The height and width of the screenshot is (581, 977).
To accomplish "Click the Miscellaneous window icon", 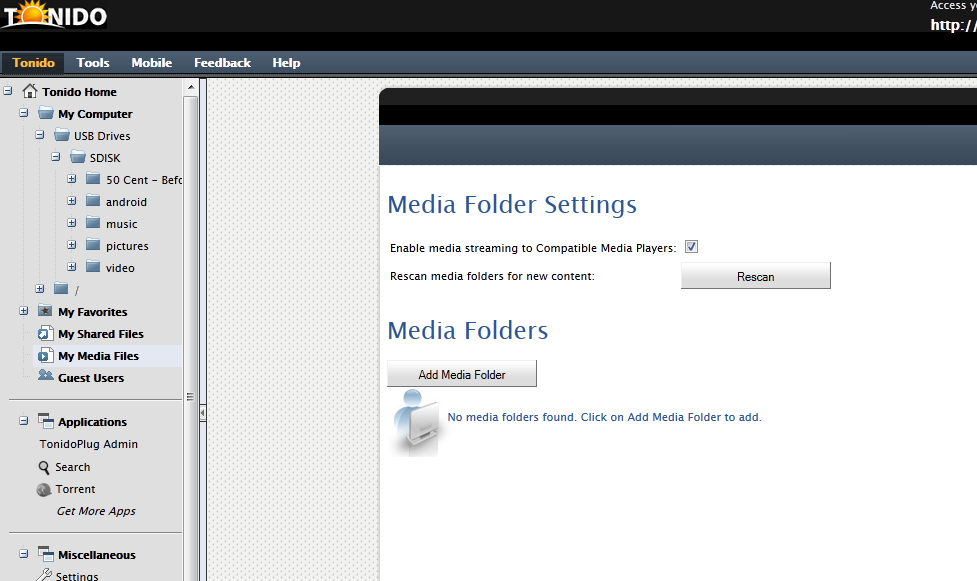I will (x=45, y=554).
